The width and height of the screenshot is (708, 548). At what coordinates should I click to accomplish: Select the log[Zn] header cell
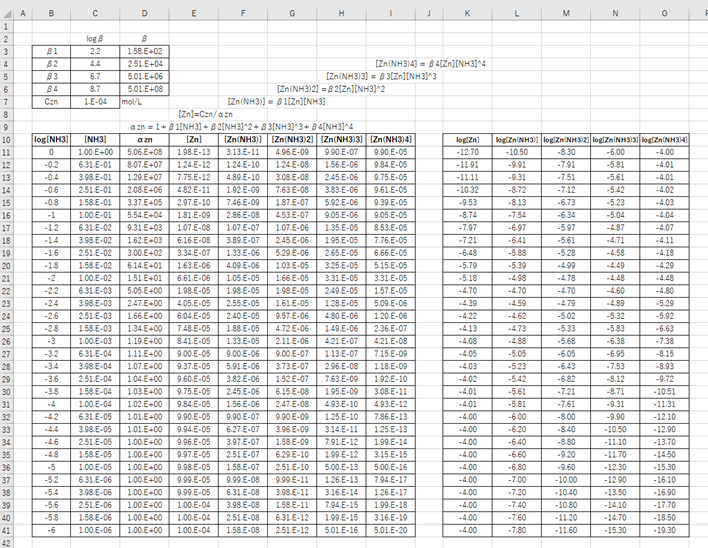click(x=467, y=140)
